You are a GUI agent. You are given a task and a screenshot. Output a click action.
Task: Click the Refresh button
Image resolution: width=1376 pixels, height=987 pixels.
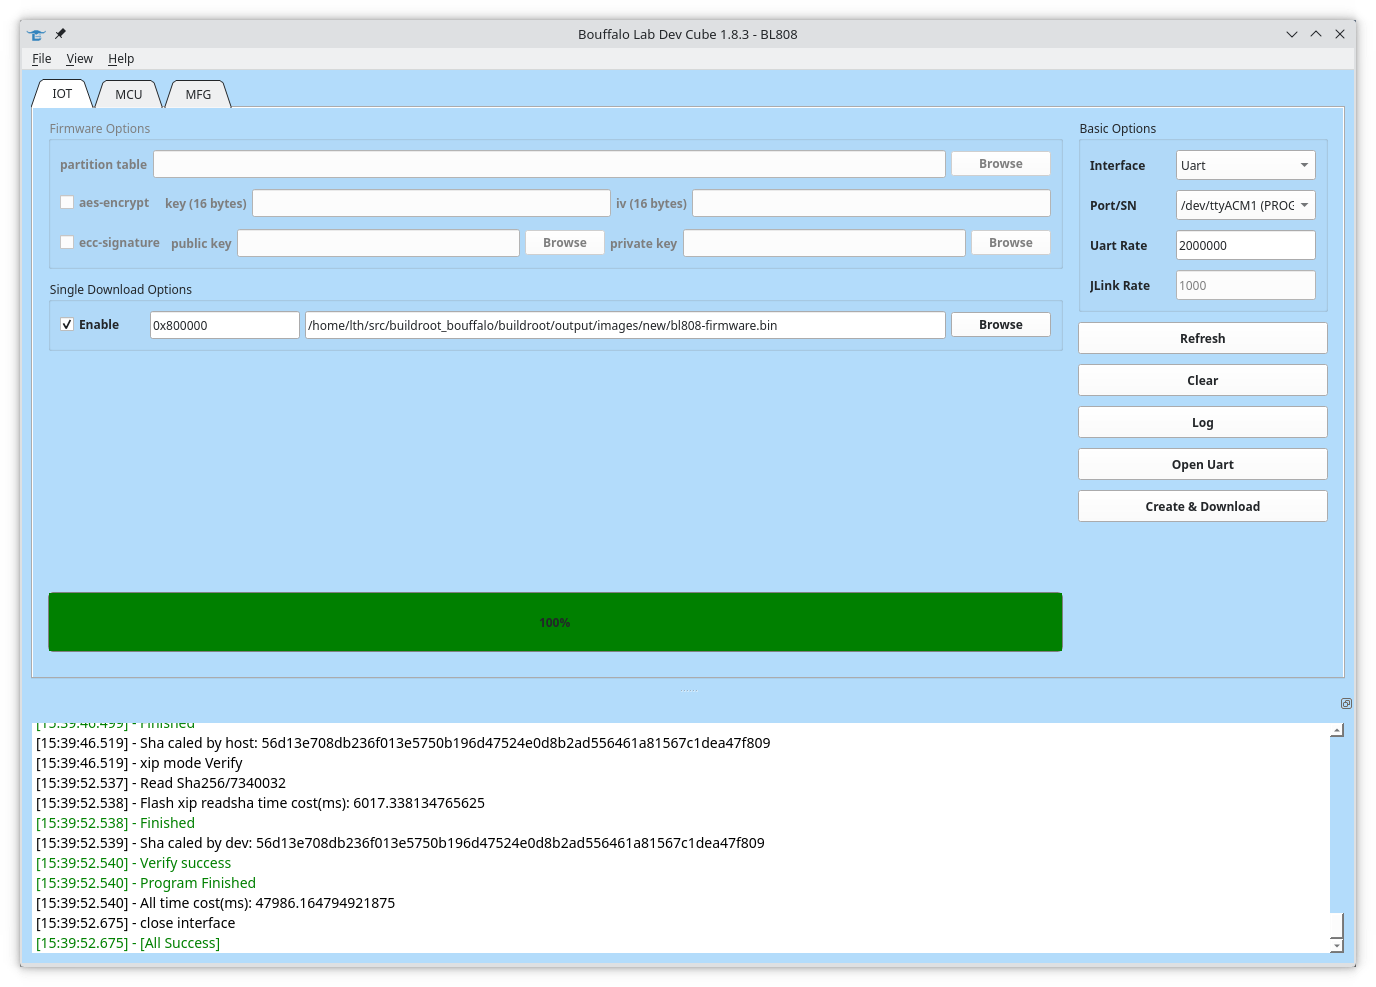[x=1202, y=338]
